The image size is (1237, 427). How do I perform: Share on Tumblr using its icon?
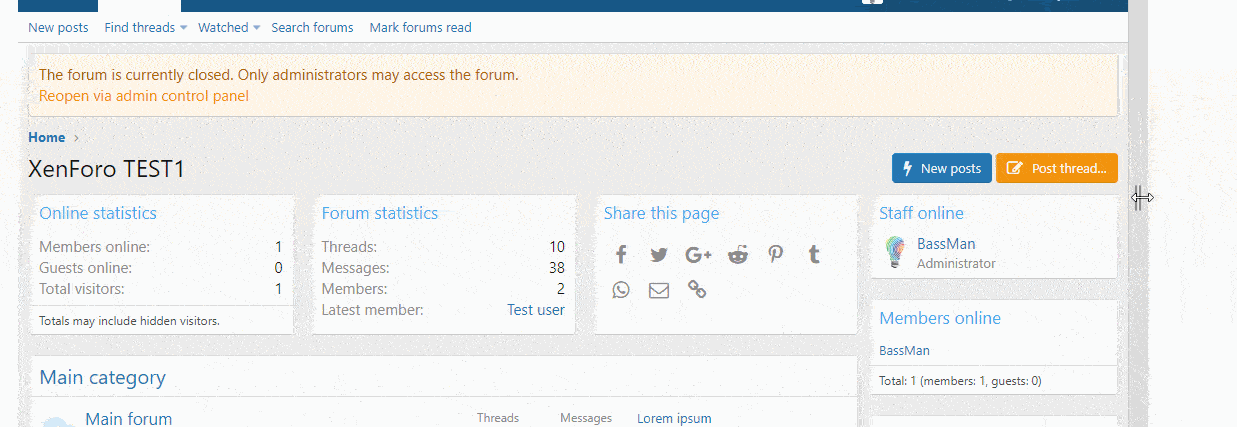pos(814,255)
